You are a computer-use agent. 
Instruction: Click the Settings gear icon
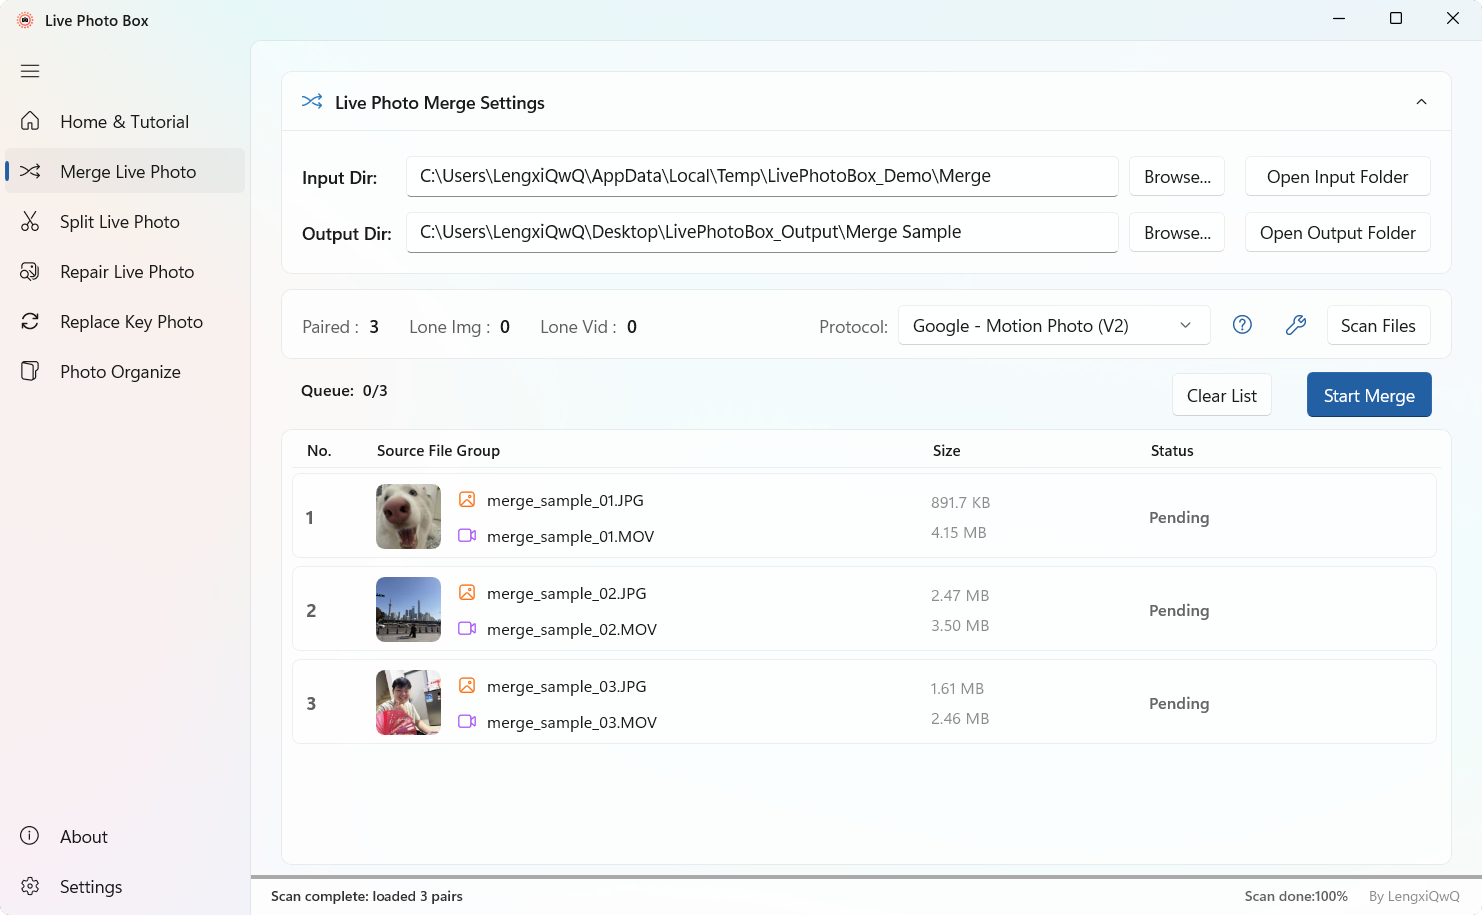tap(30, 886)
